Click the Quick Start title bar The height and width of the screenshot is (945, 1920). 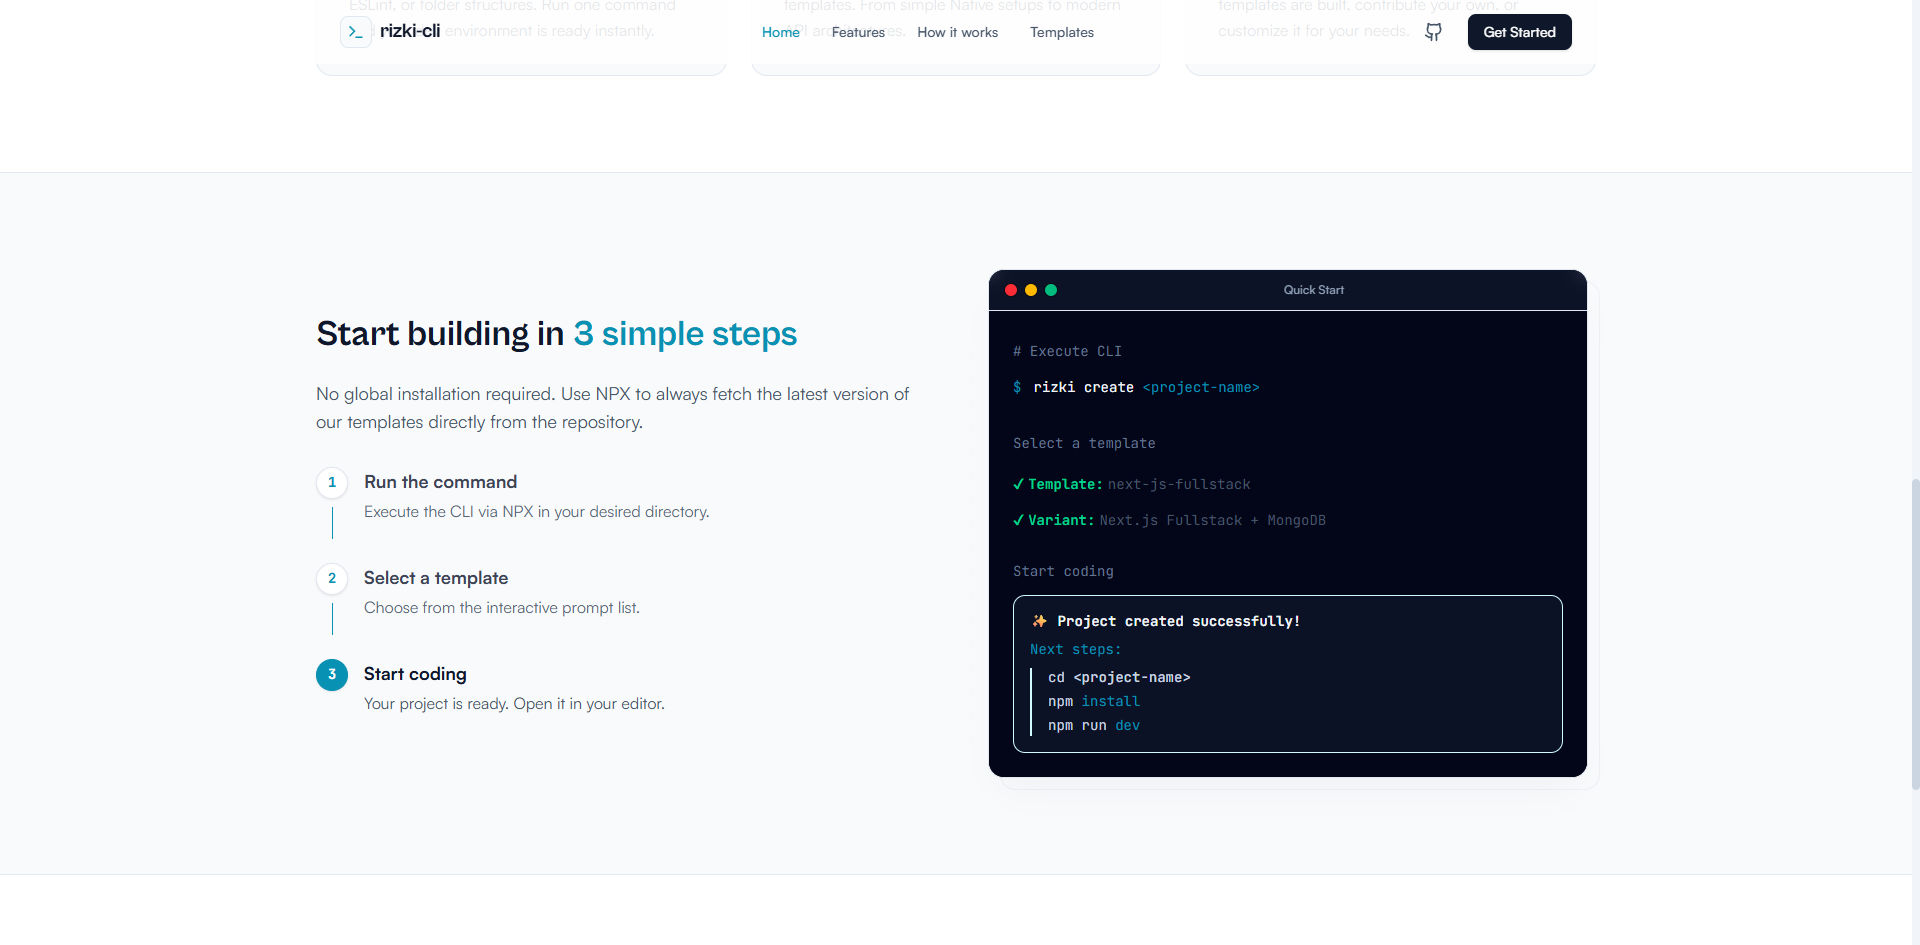(1313, 290)
